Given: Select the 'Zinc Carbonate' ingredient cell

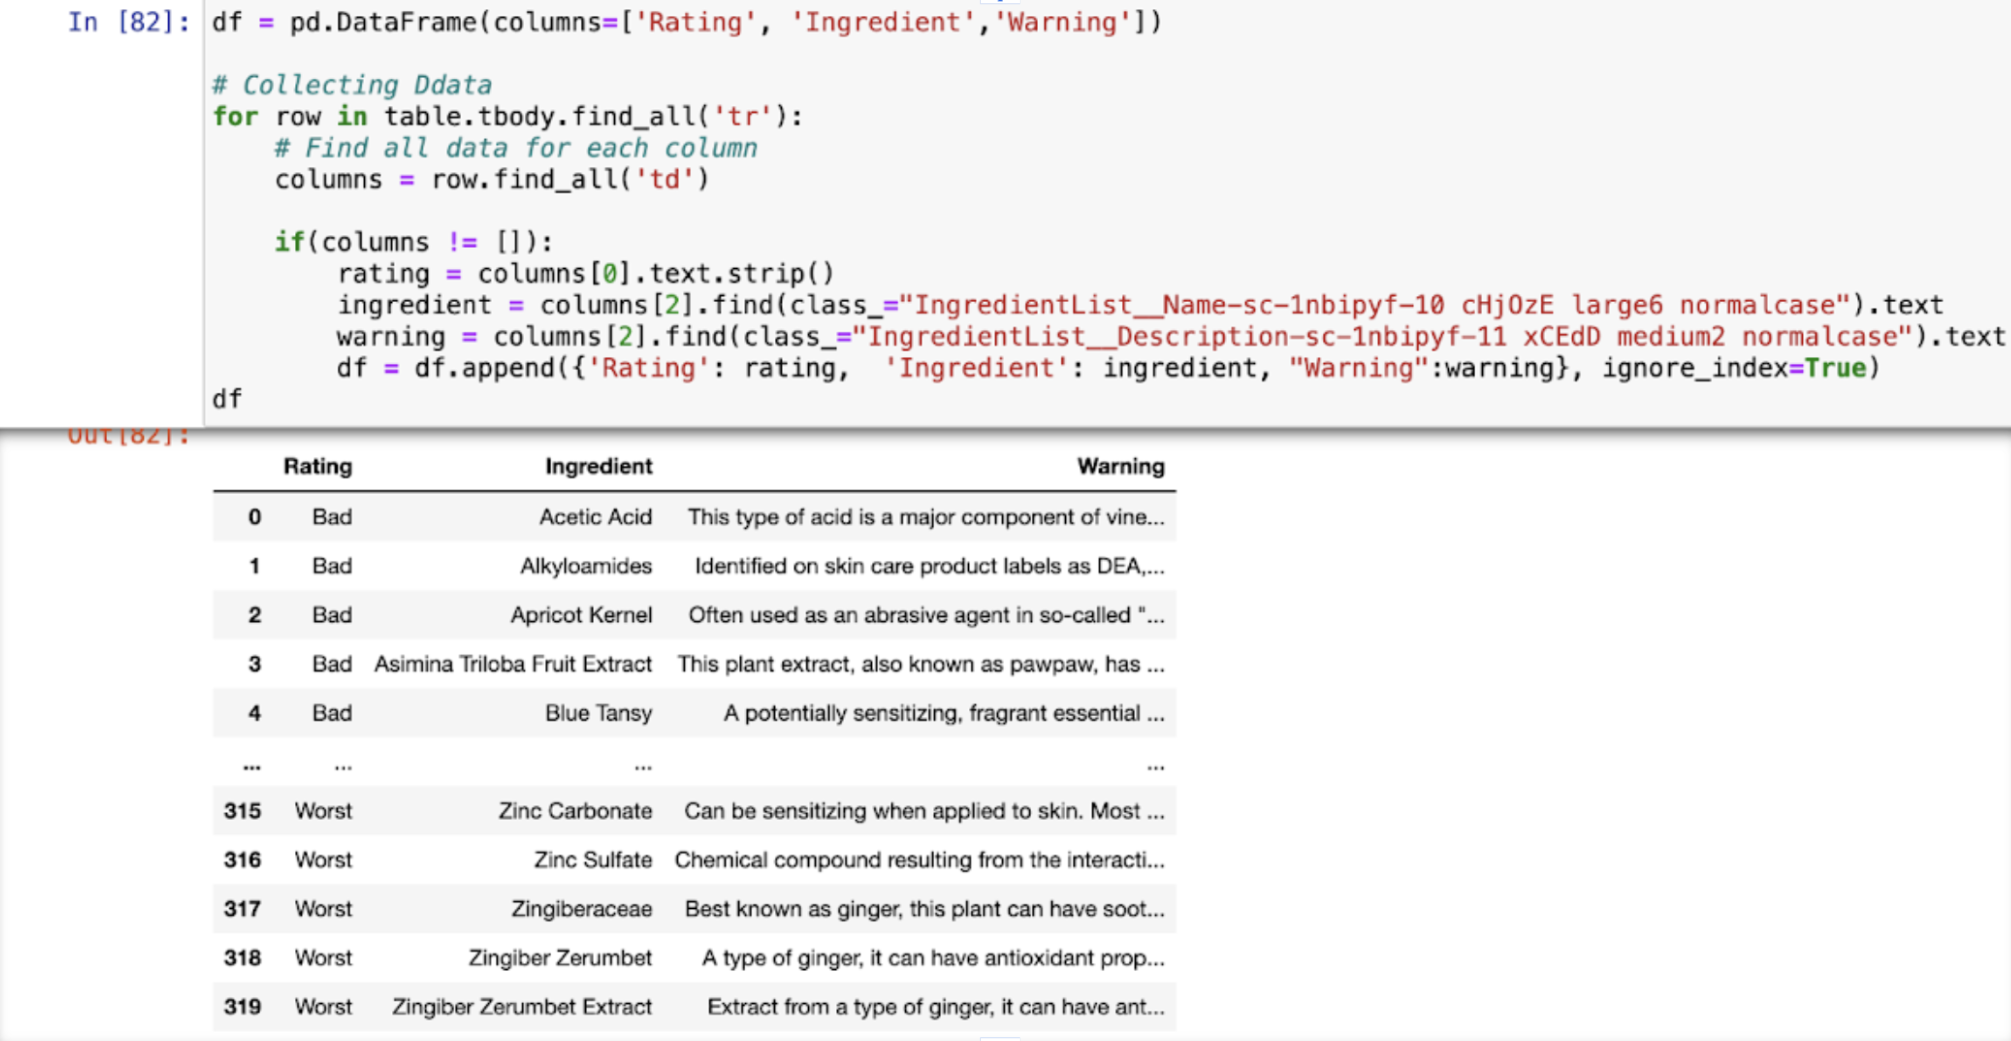Looking at the screenshot, I should tap(575, 811).
